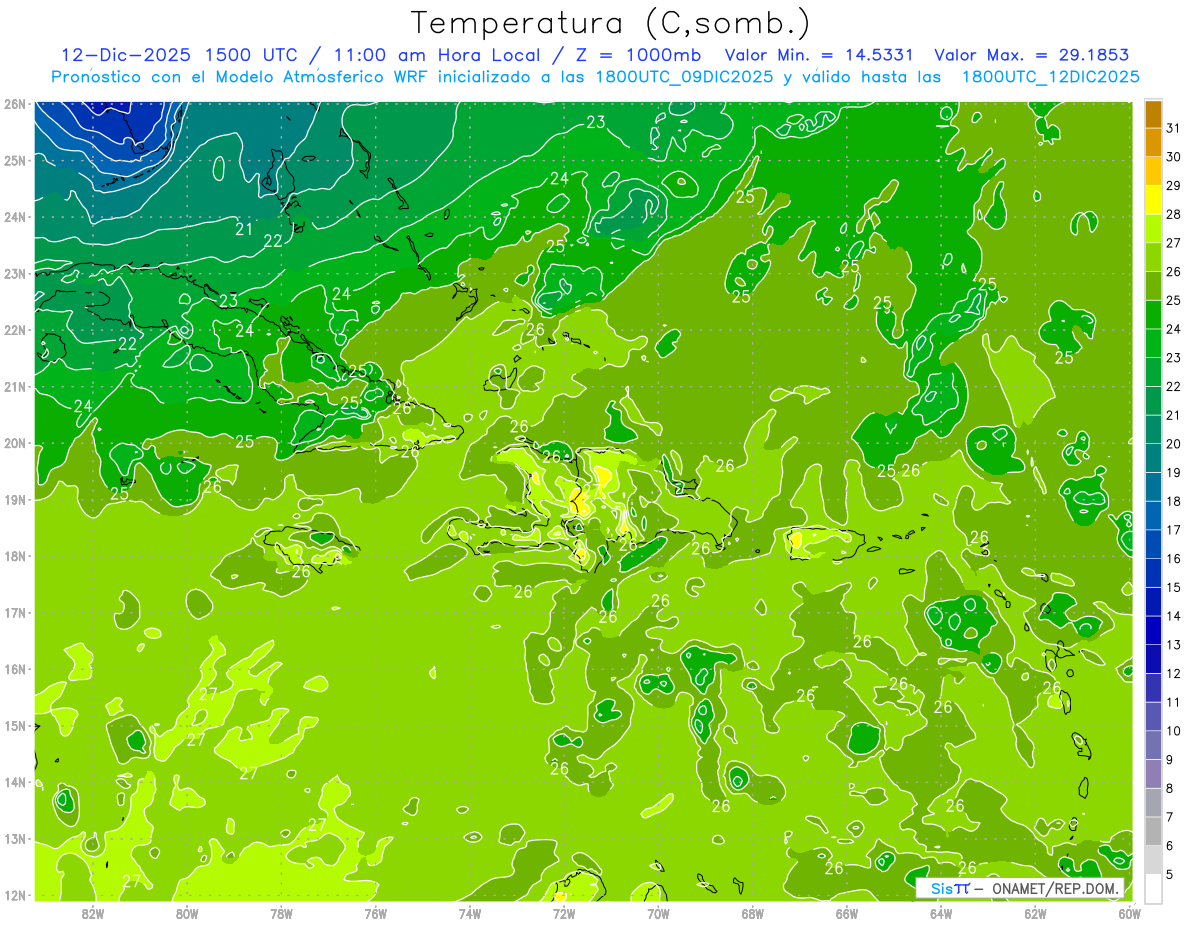Pick the white scale segment below 5
This screenshot has height=927, width=1200.
(1153, 888)
